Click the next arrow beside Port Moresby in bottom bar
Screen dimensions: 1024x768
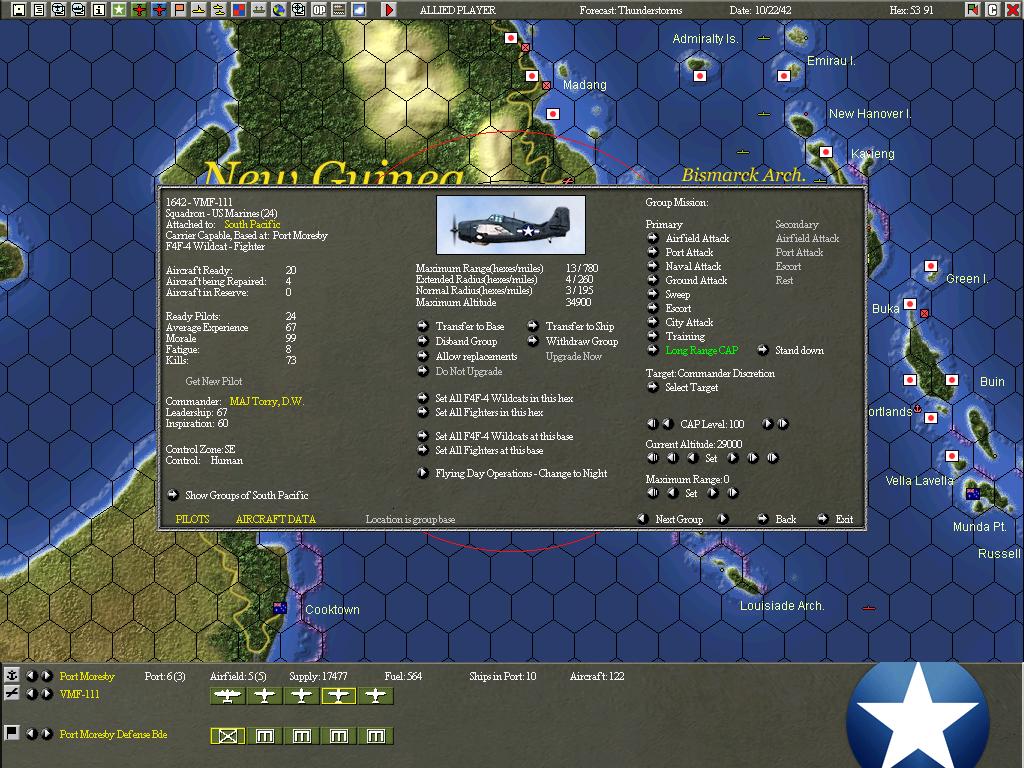tap(47, 676)
